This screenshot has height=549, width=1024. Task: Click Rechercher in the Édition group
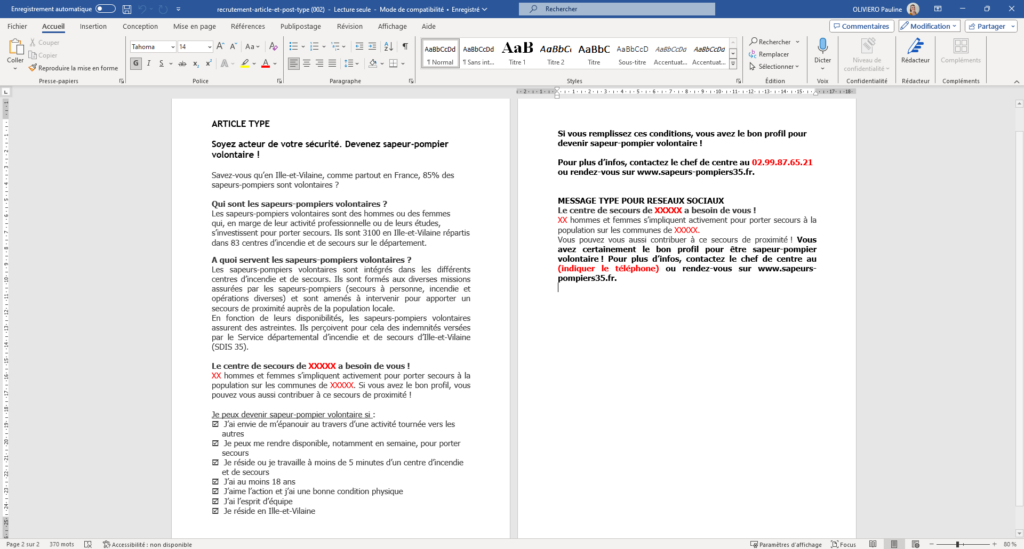774,42
